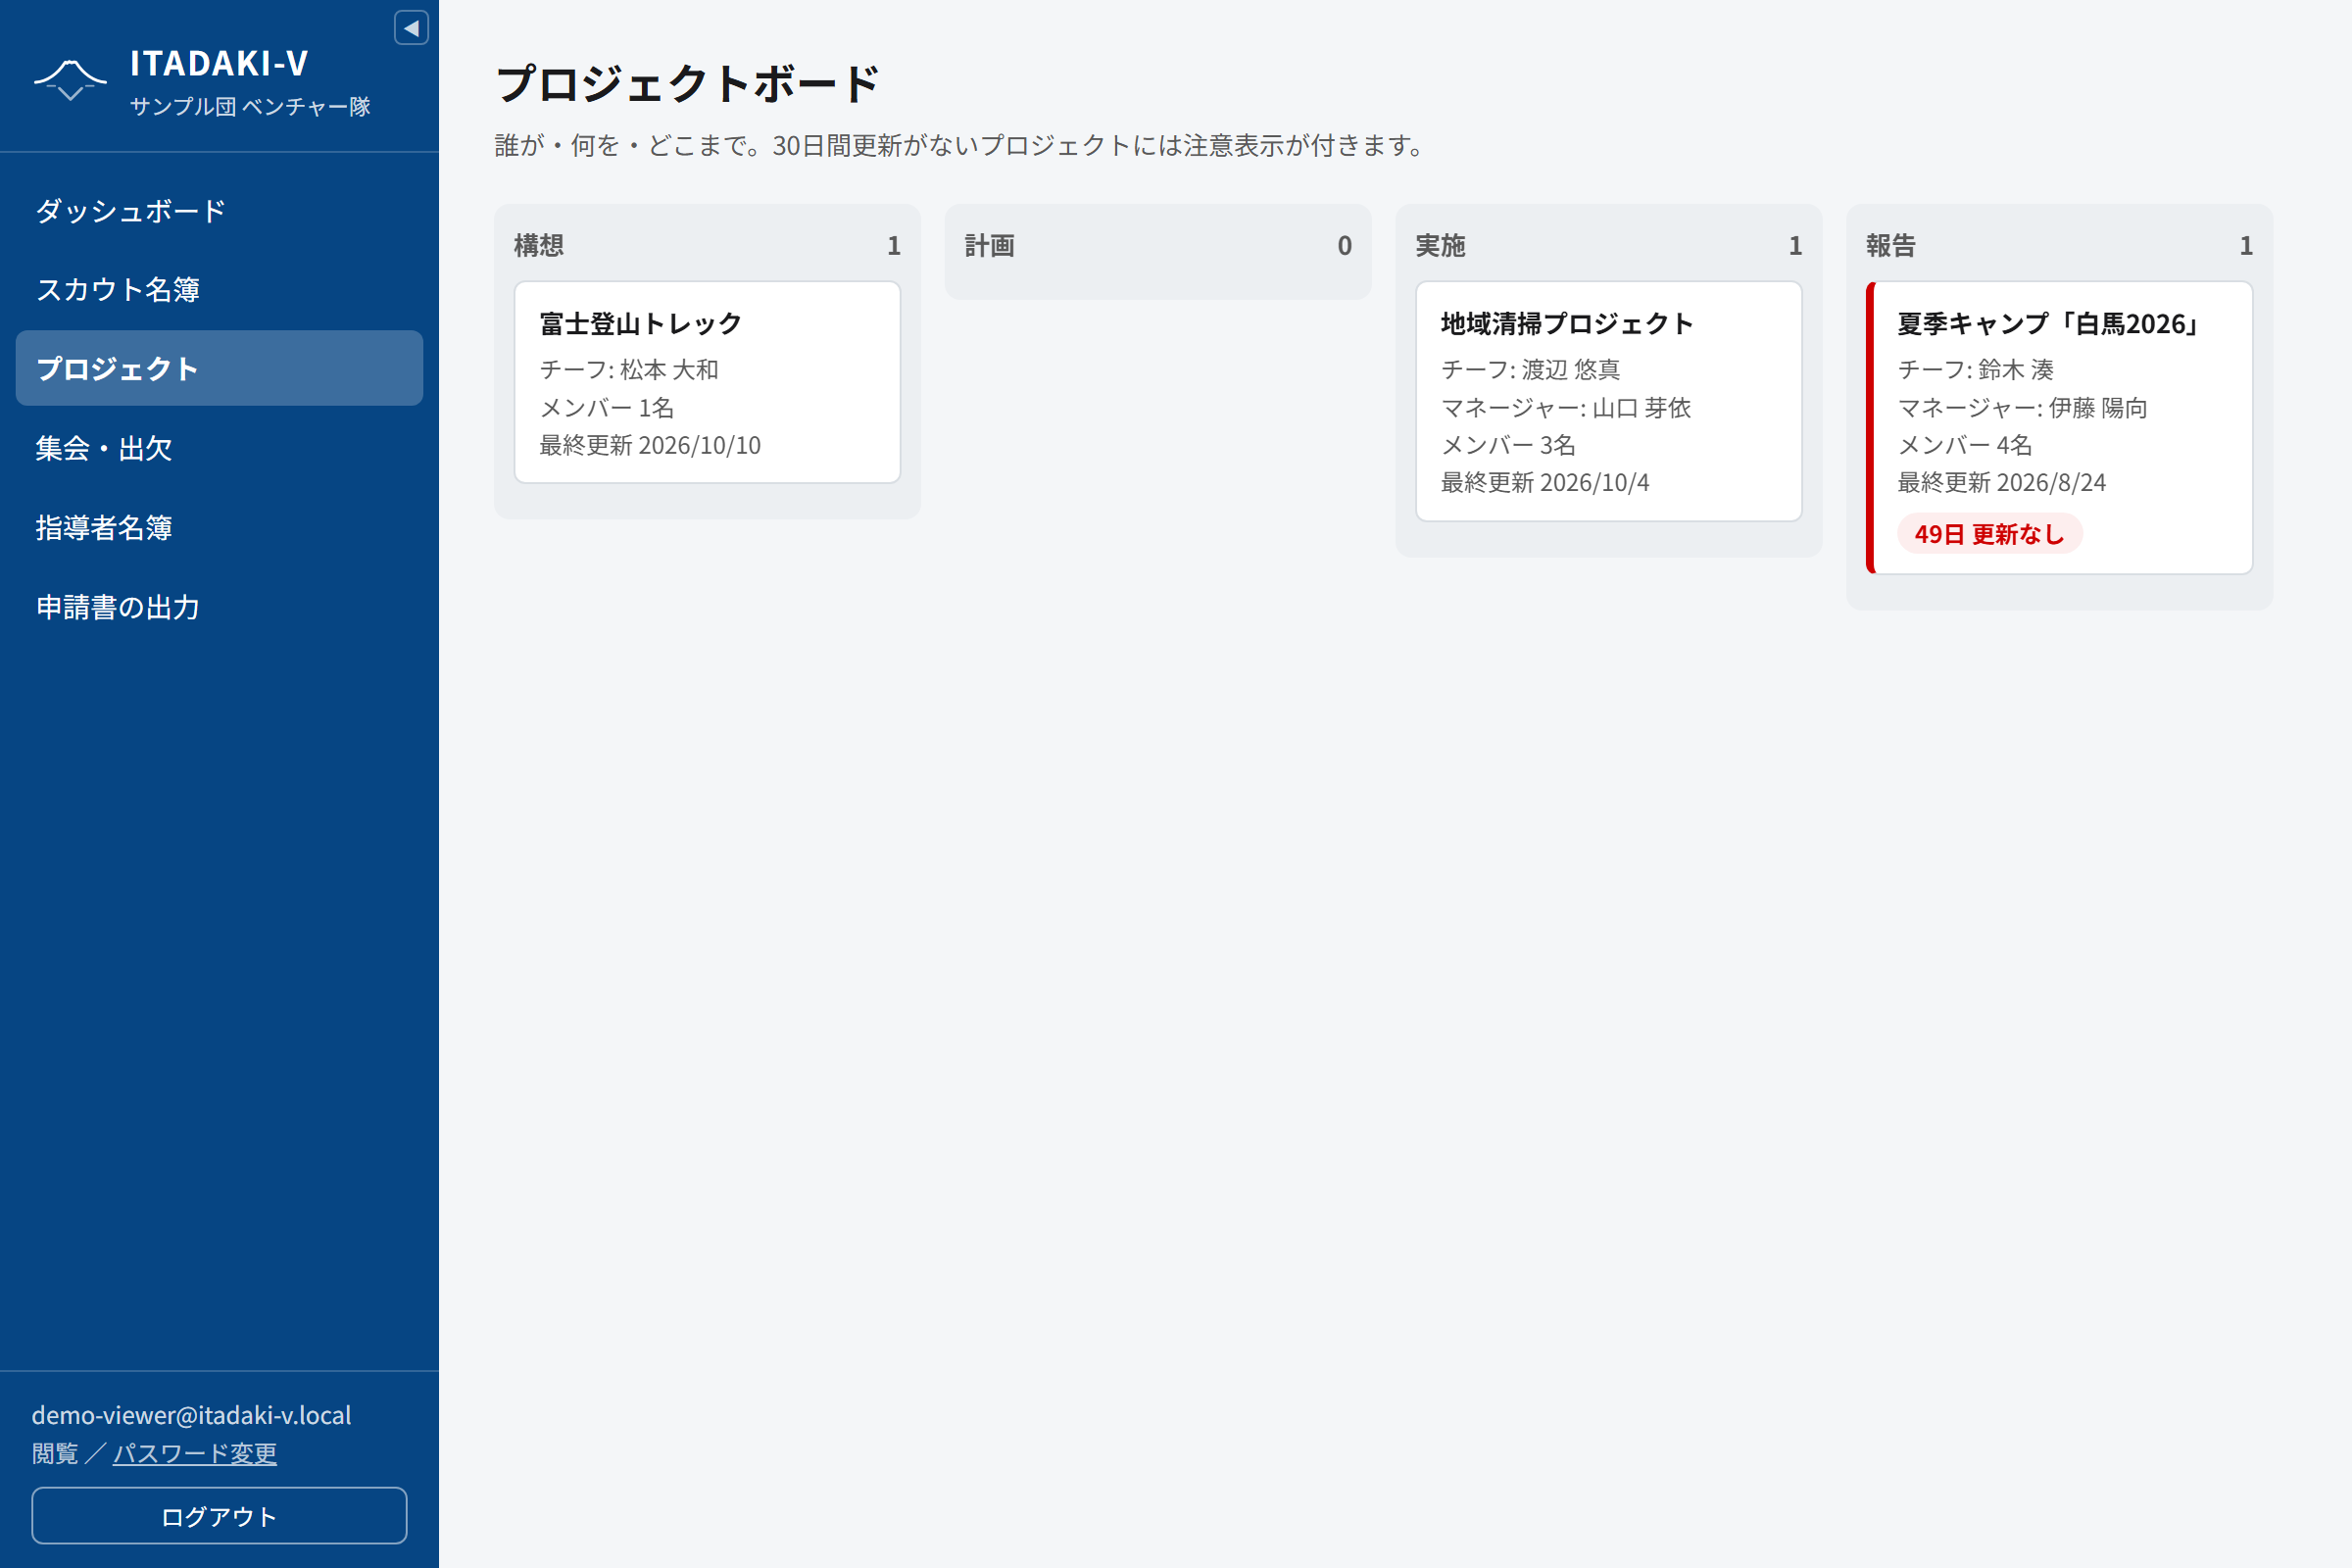2352x1568 pixels.
Task: Open ダッシュボード in the sidebar
Action: pyautogui.click(x=219, y=210)
